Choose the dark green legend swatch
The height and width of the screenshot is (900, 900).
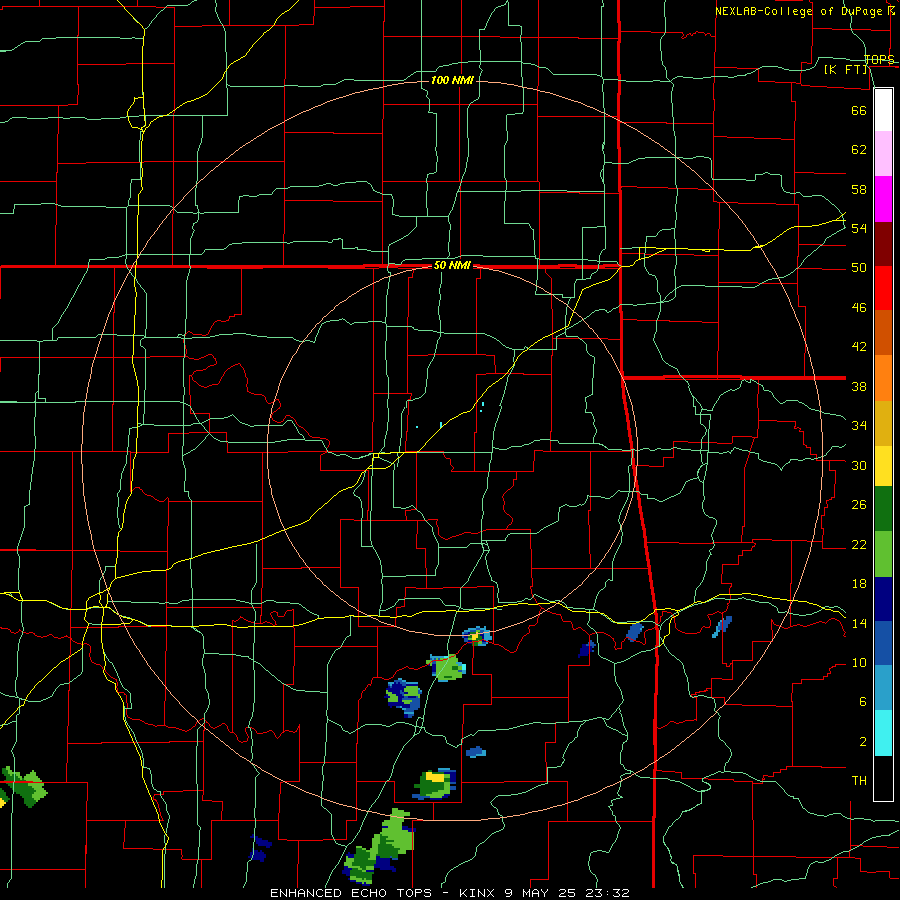coord(883,509)
